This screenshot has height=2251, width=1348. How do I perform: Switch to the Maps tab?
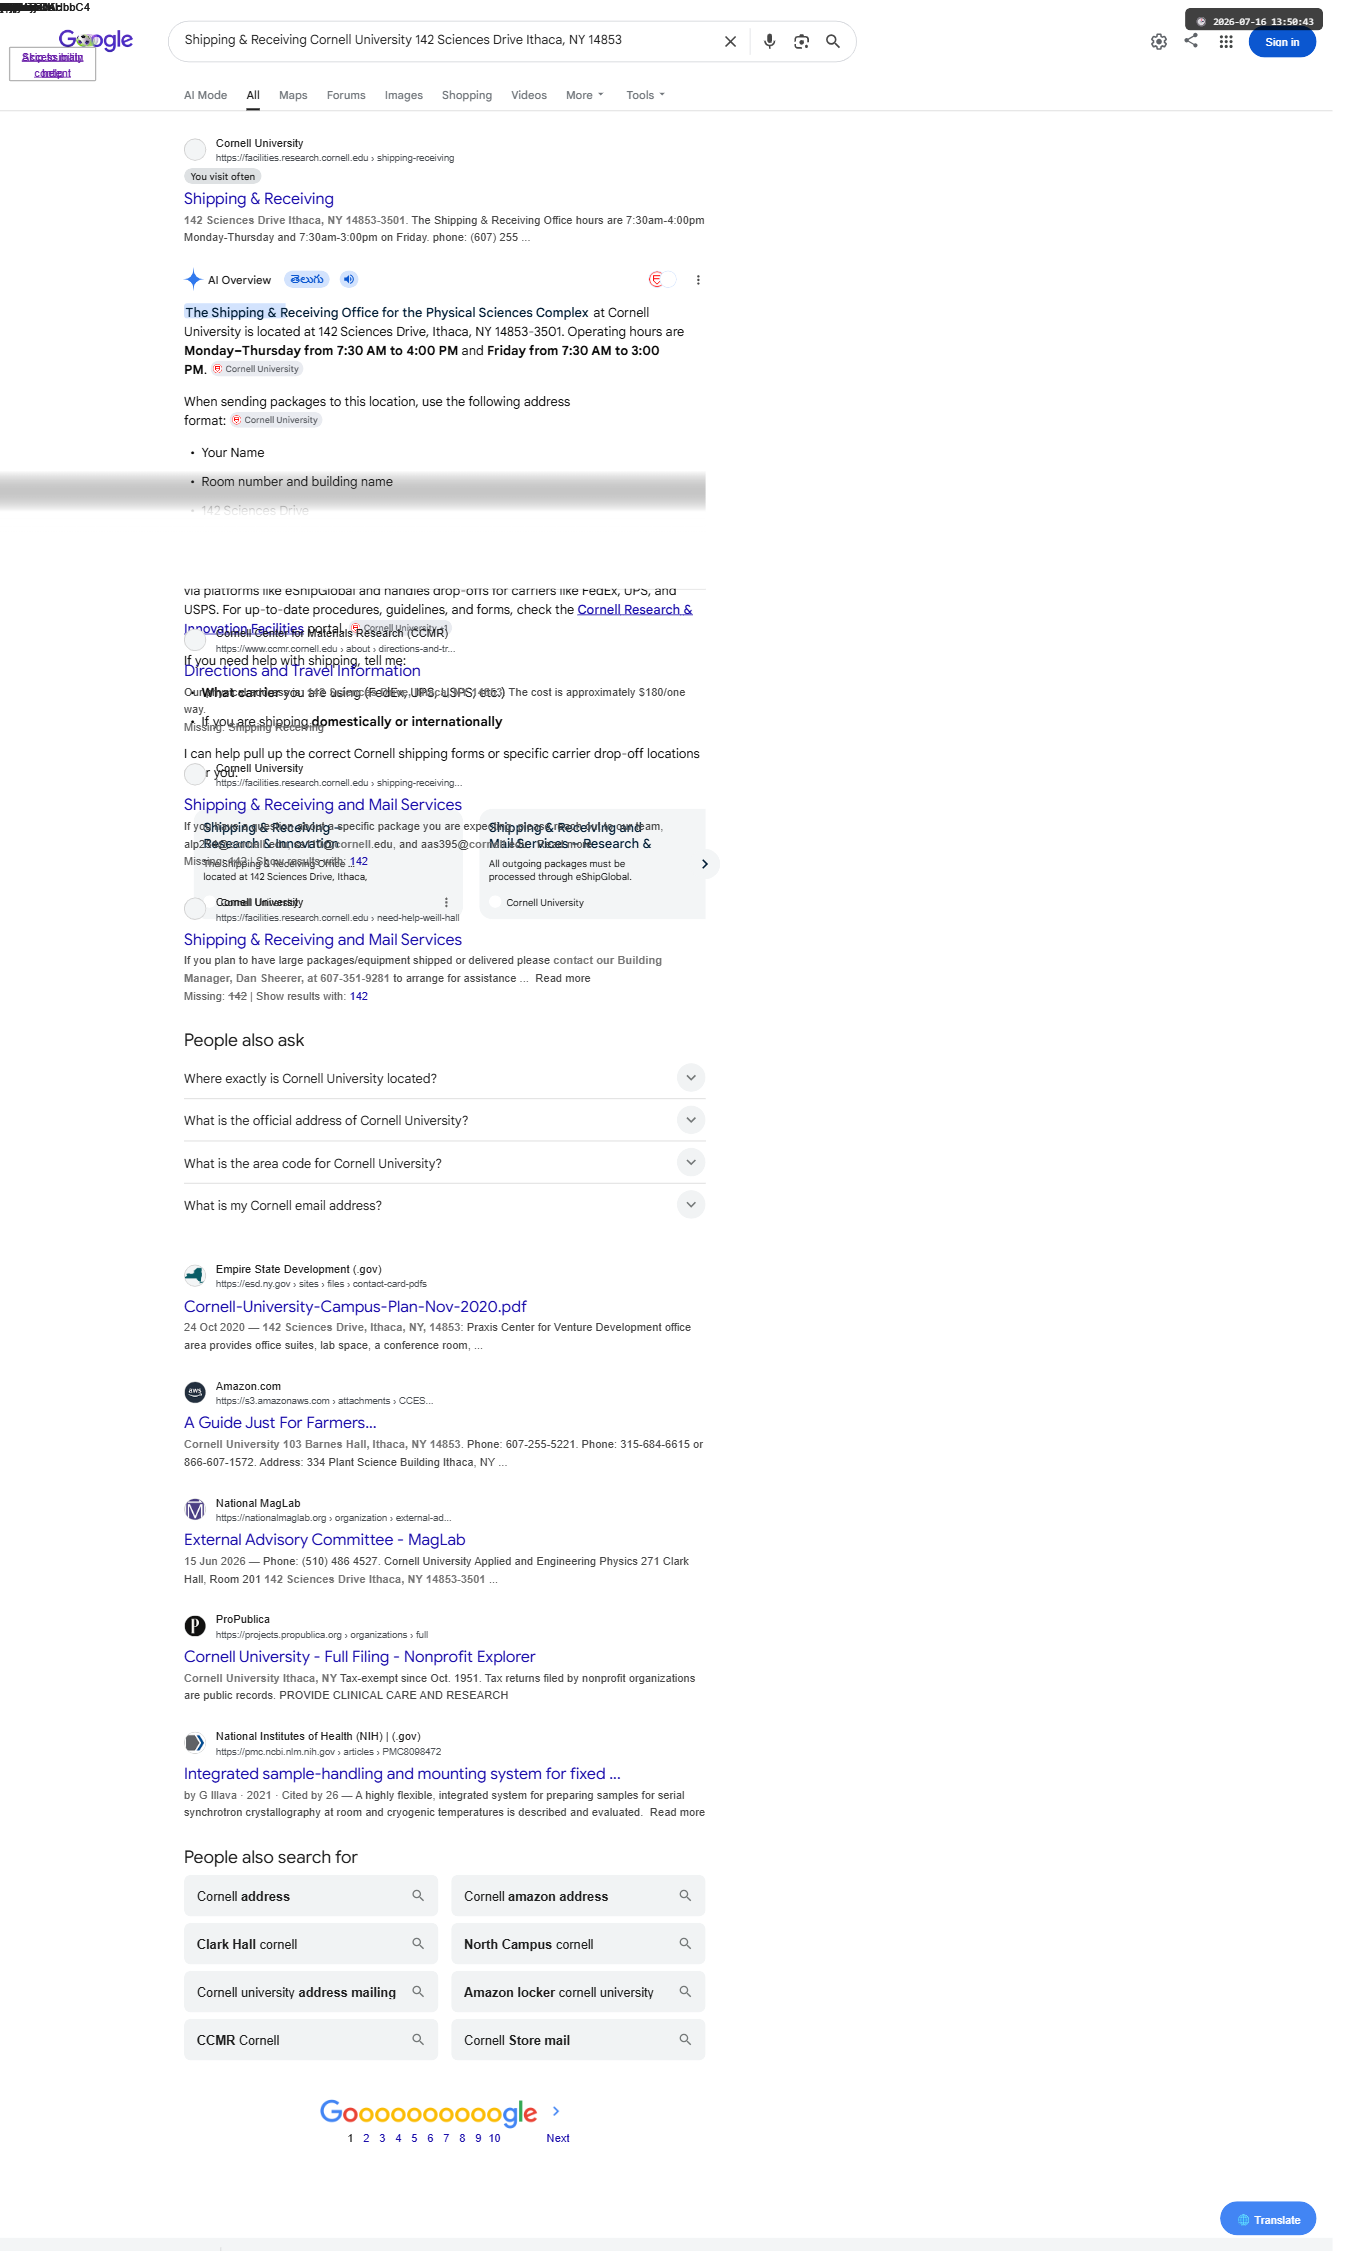(x=293, y=95)
